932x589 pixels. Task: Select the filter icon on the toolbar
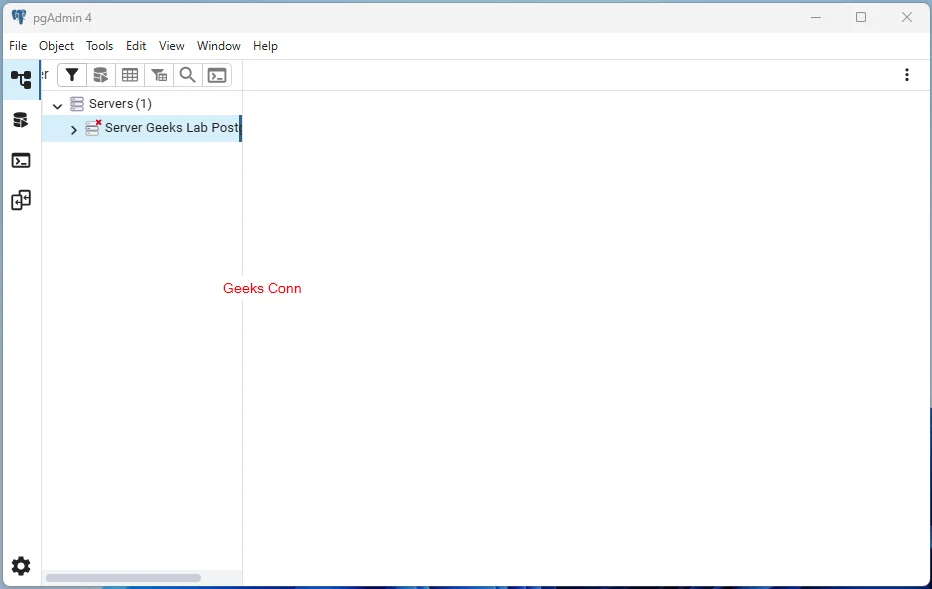pos(71,75)
